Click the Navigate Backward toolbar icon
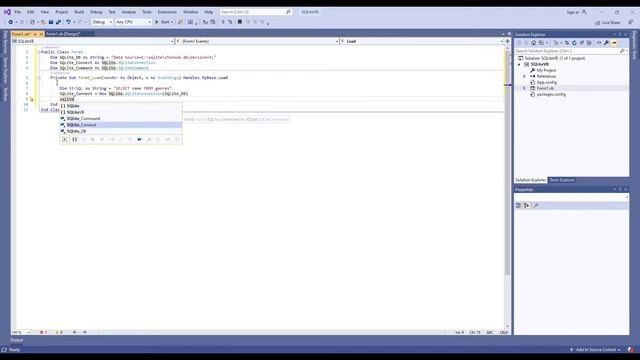640x360 pixels. (11, 22)
